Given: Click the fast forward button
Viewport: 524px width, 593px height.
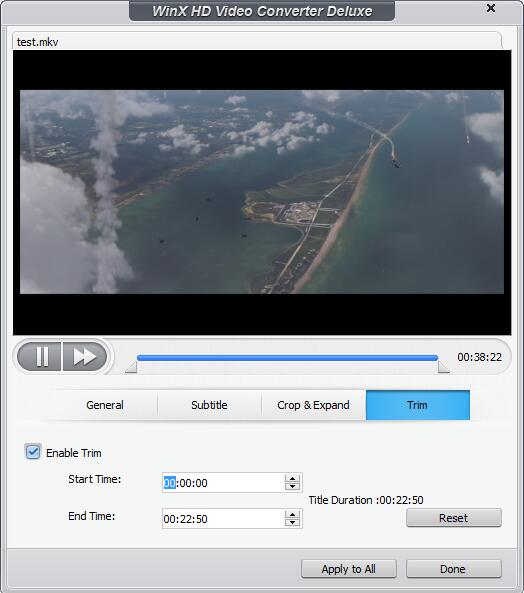Looking at the screenshot, I should coord(85,357).
